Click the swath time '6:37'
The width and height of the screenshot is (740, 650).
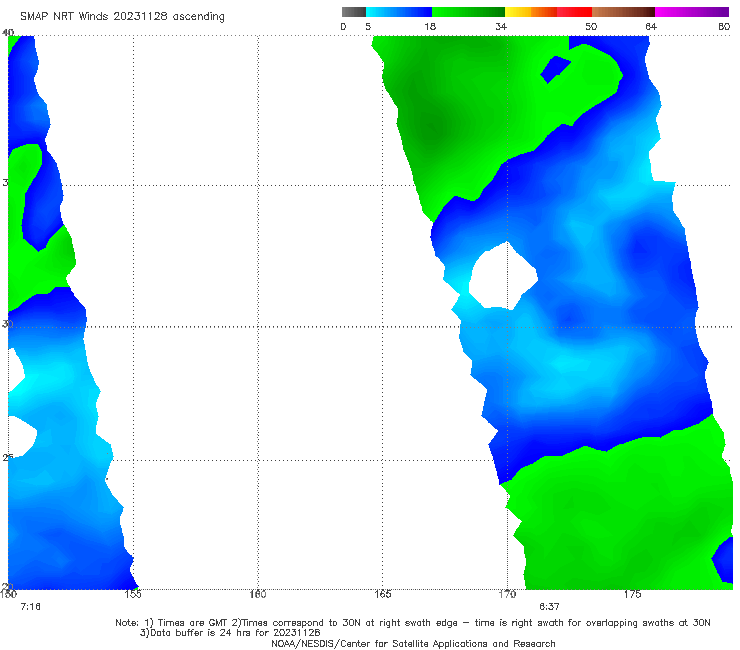pos(549,607)
